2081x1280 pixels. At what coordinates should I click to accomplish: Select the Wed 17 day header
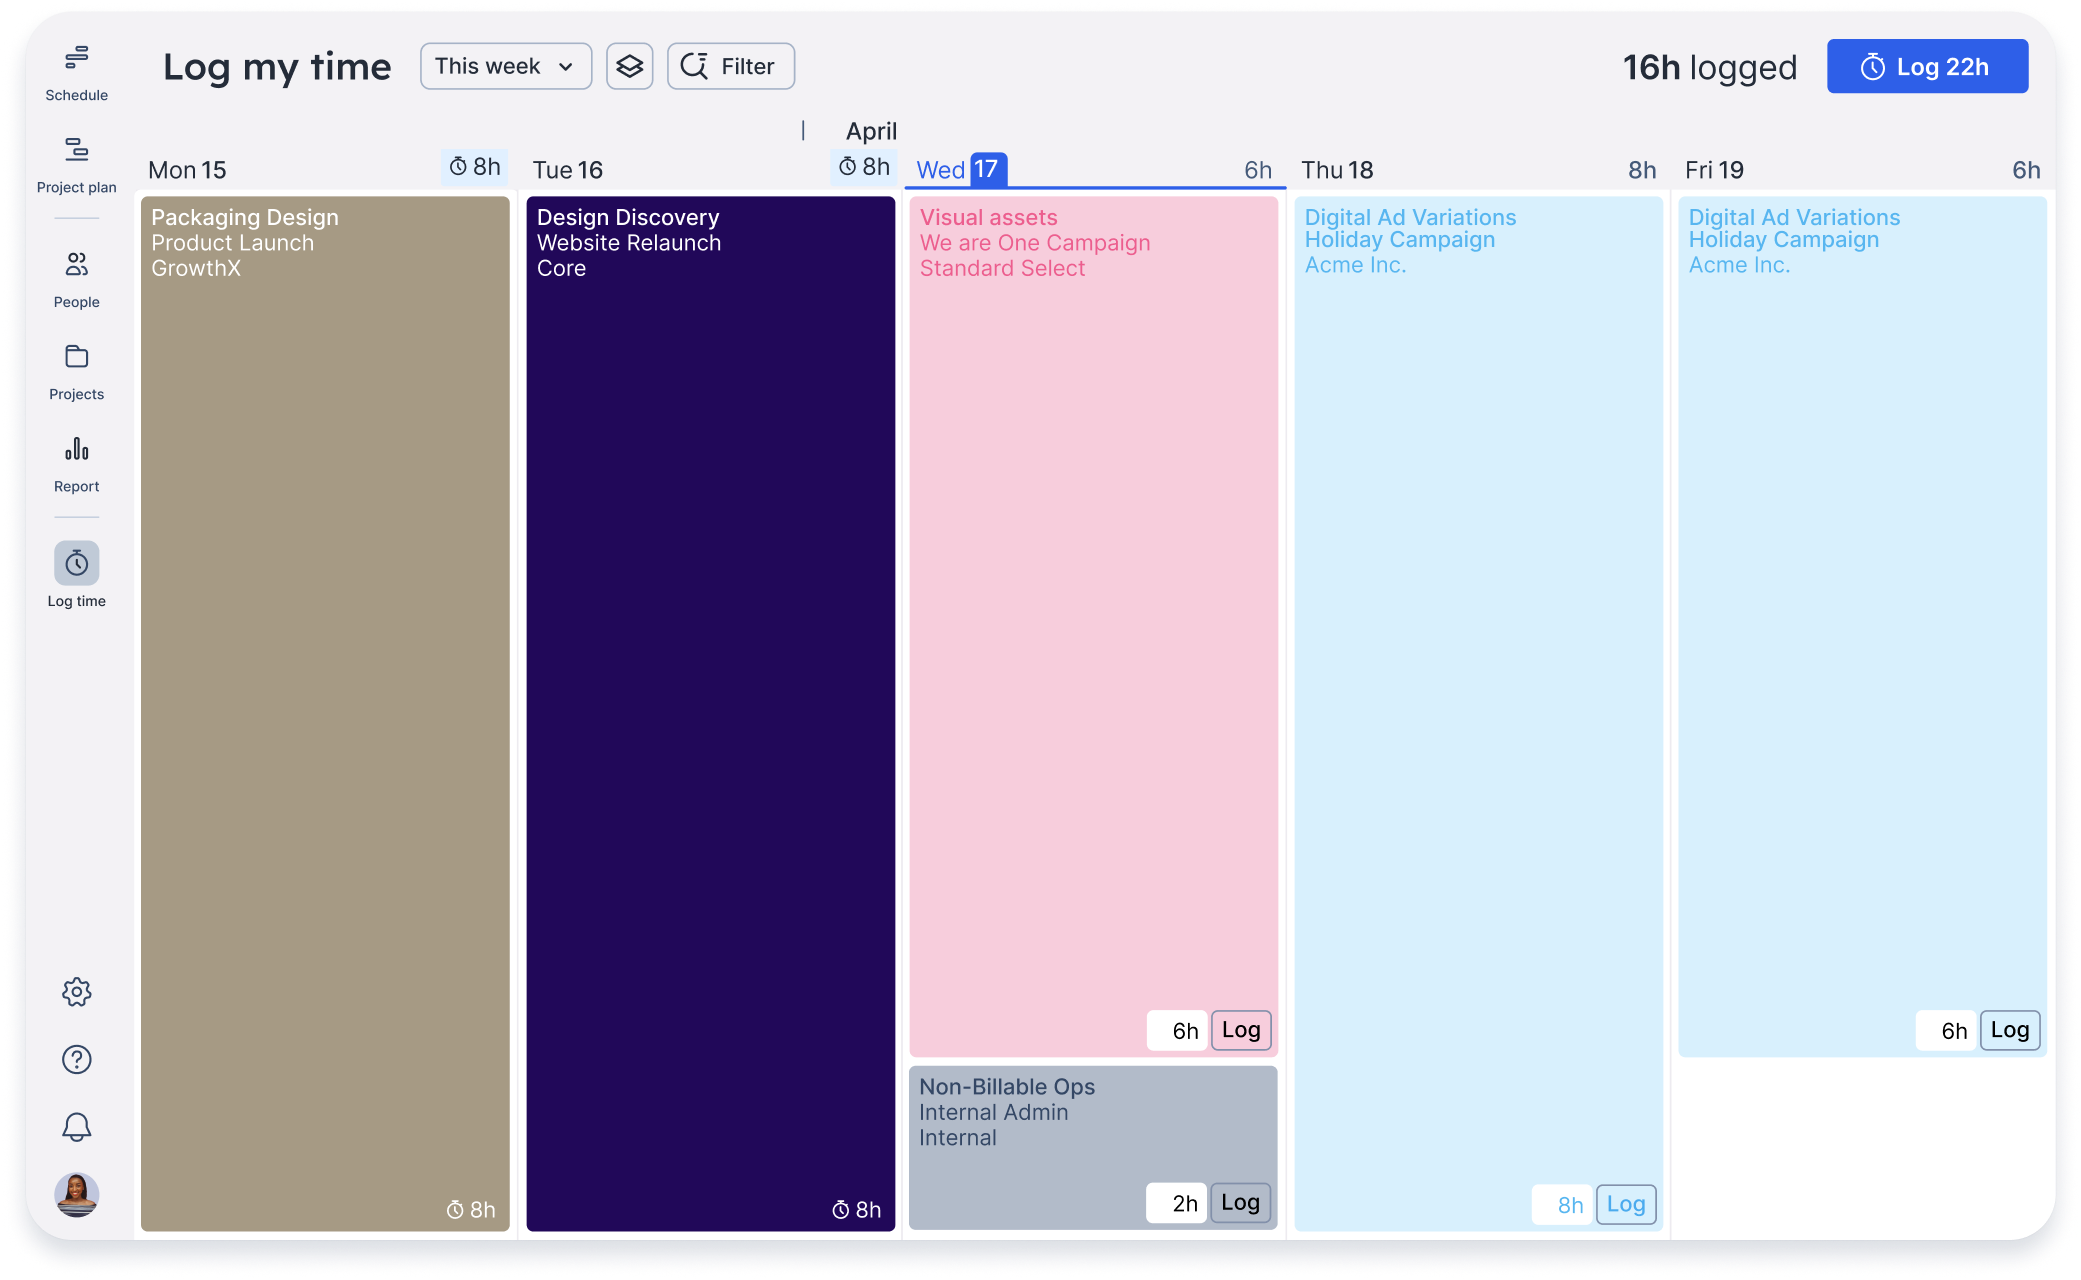959,170
